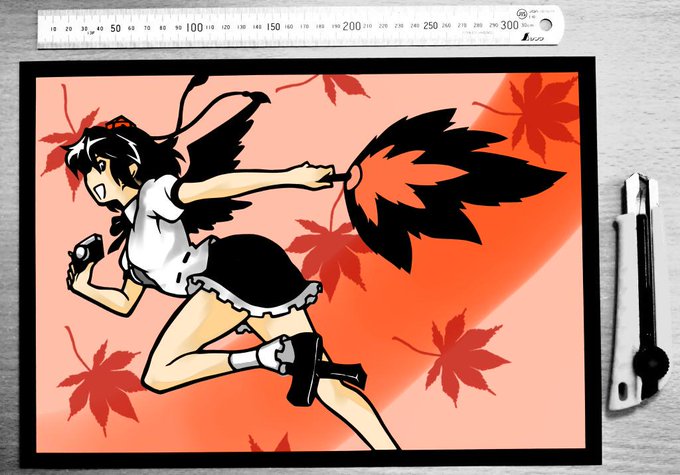Click the ruler's 250 mark number
This screenshot has width=680, height=475.
(430, 26)
